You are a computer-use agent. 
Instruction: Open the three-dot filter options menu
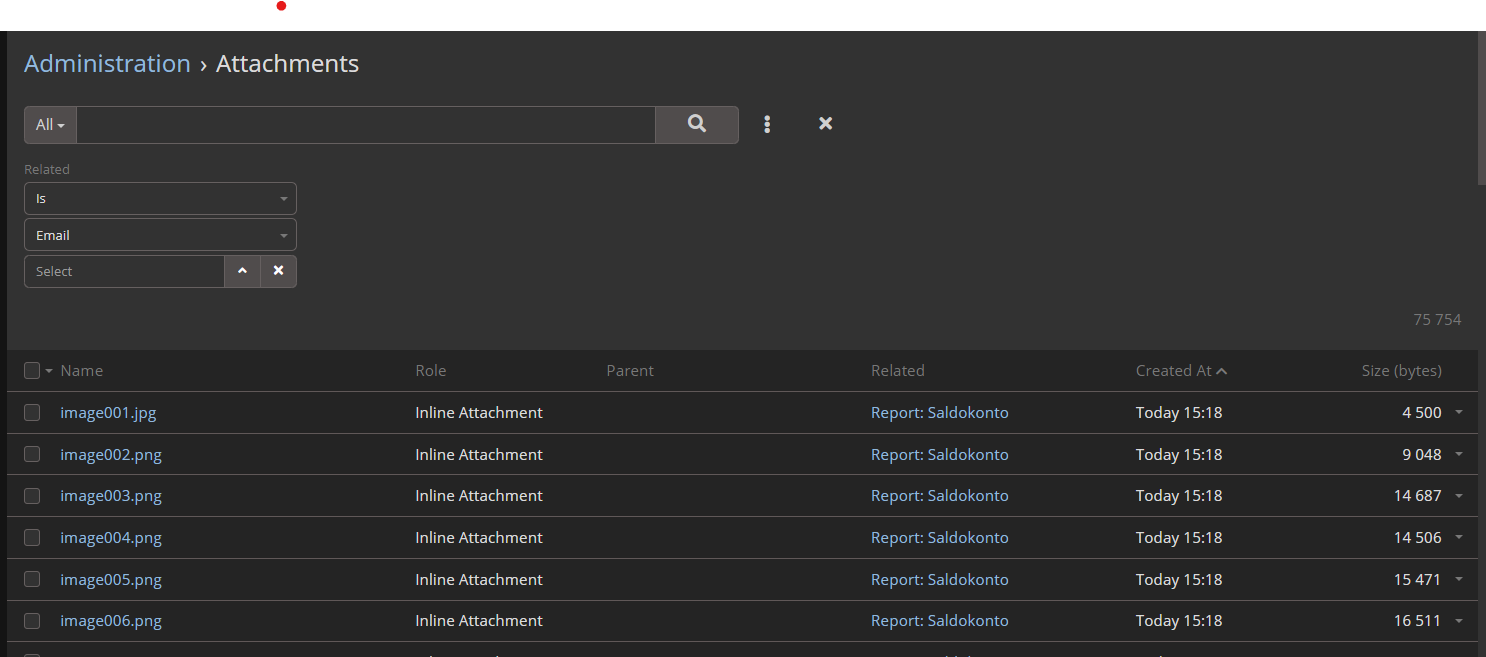tap(767, 124)
